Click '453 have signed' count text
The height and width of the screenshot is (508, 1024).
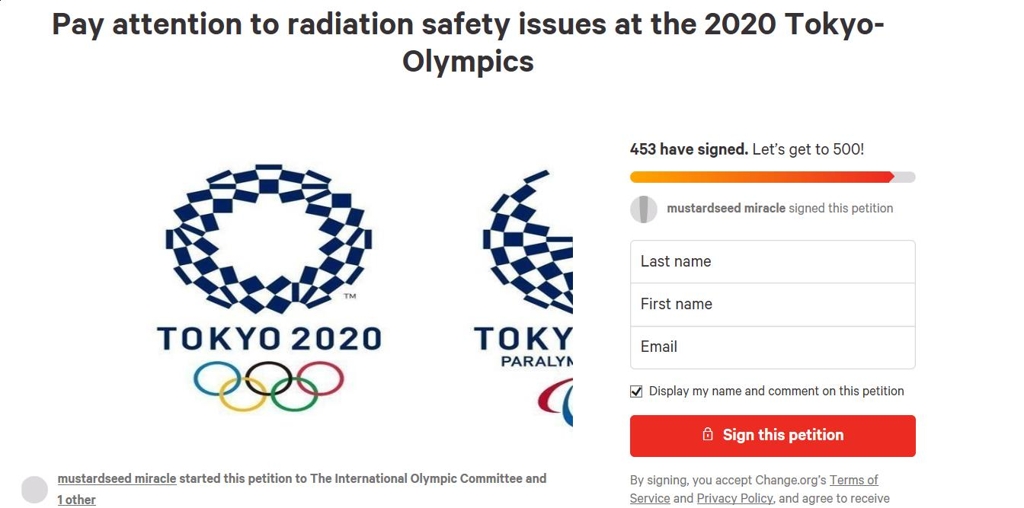pos(689,149)
